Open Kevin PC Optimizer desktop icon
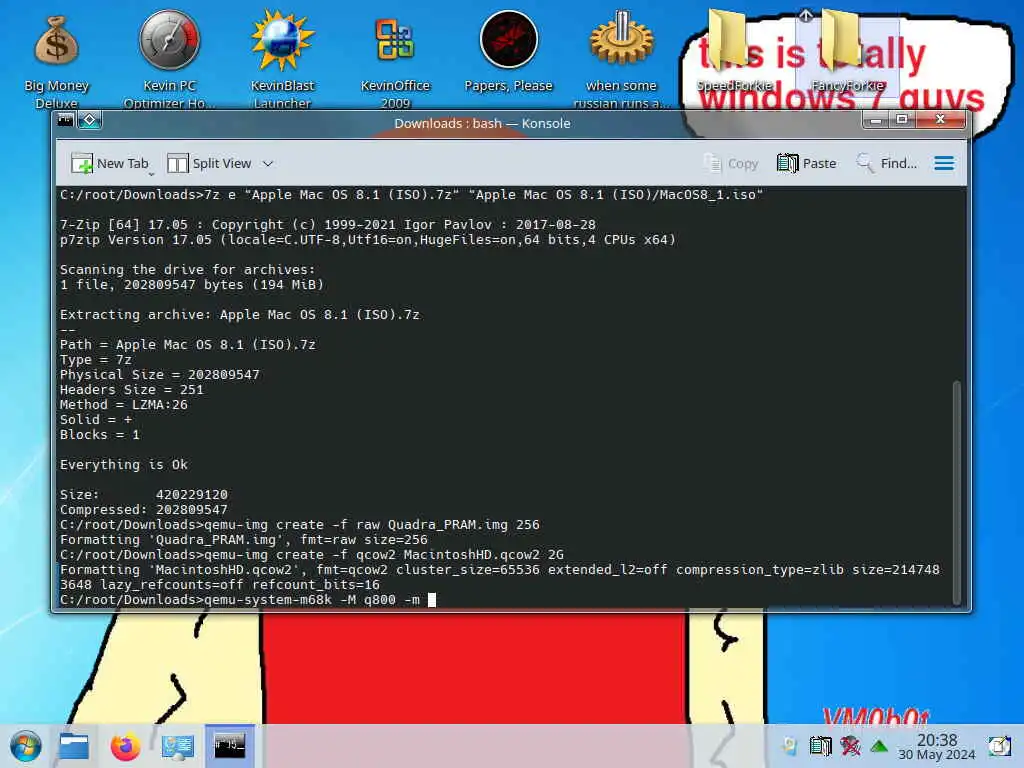Viewport: 1024px width, 768px height. coord(169,61)
